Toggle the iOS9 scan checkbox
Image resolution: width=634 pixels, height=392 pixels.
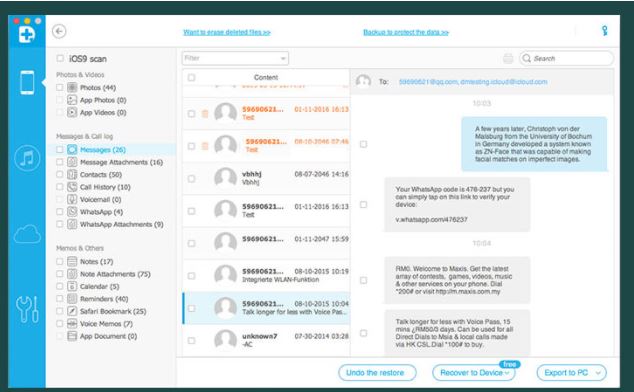60,58
